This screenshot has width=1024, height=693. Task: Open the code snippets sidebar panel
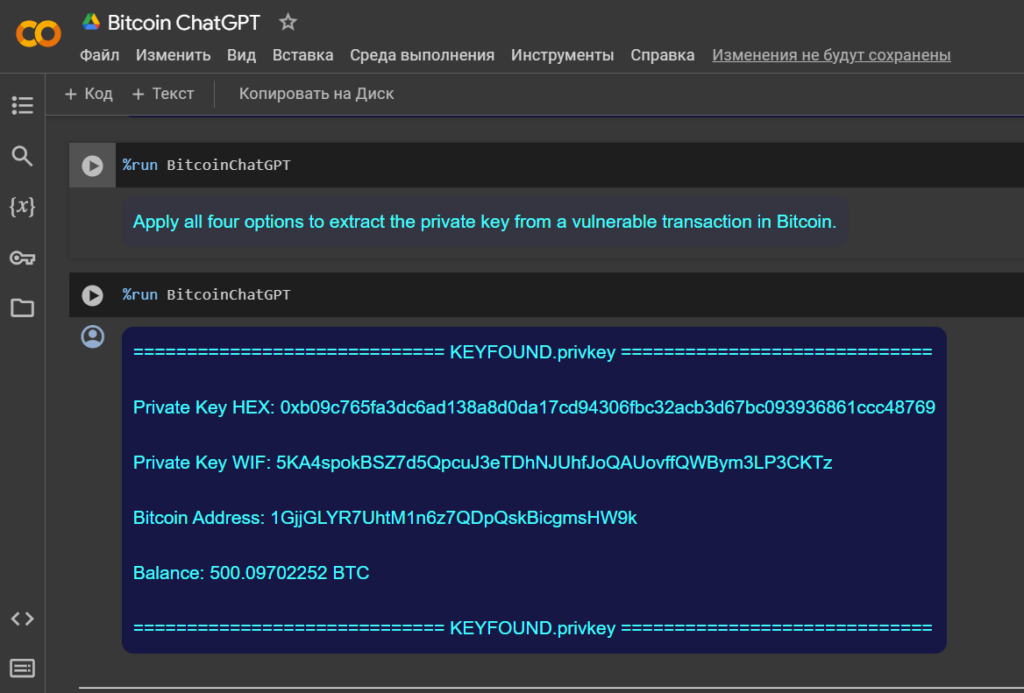pos(22,619)
